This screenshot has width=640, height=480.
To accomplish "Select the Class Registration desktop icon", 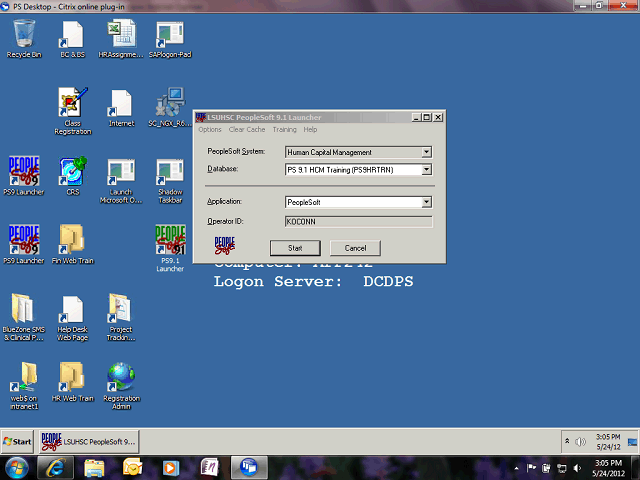I will (x=73, y=111).
